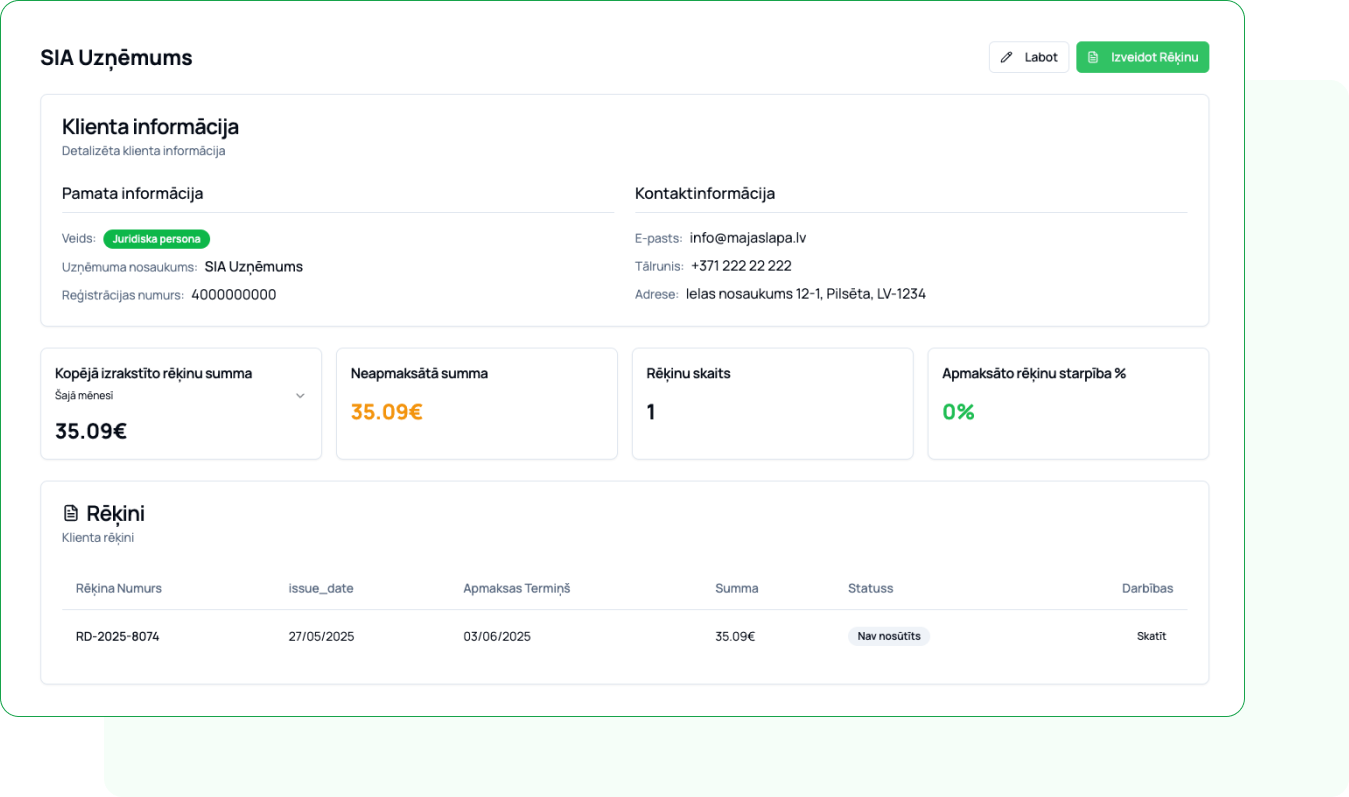Click the SIA Uzņēmums page title
The image size is (1349, 797).
(x=116, y=58)
